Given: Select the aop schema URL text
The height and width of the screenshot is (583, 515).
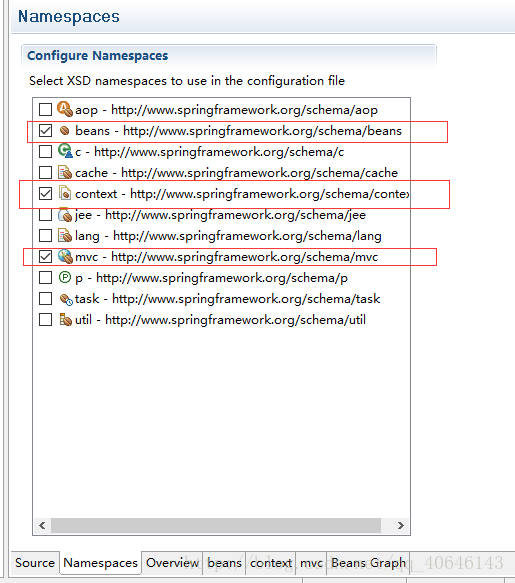Looking at the screenshot, I should click(x=244, y=110).
